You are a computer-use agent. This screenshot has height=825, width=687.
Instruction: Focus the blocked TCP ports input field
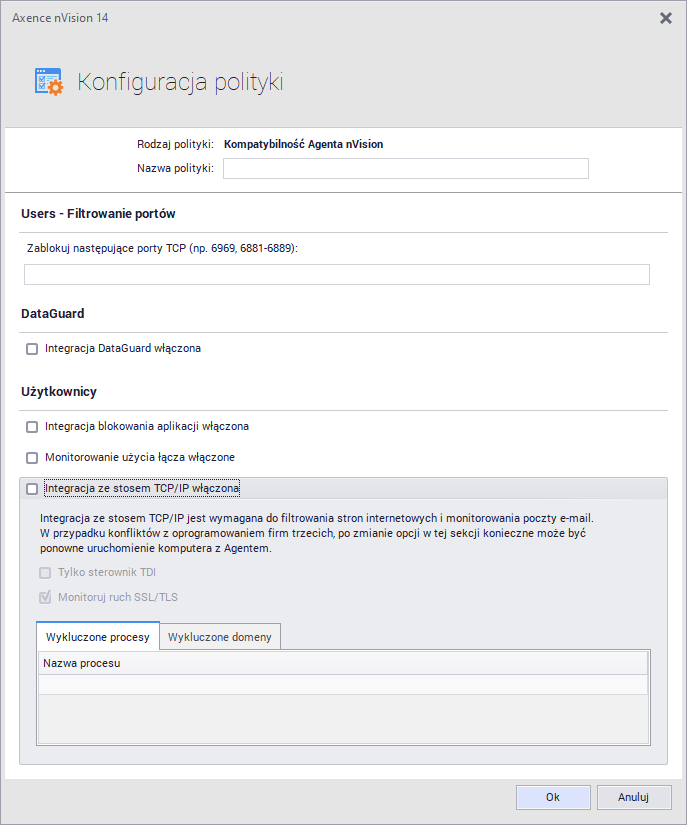(337, 274)
